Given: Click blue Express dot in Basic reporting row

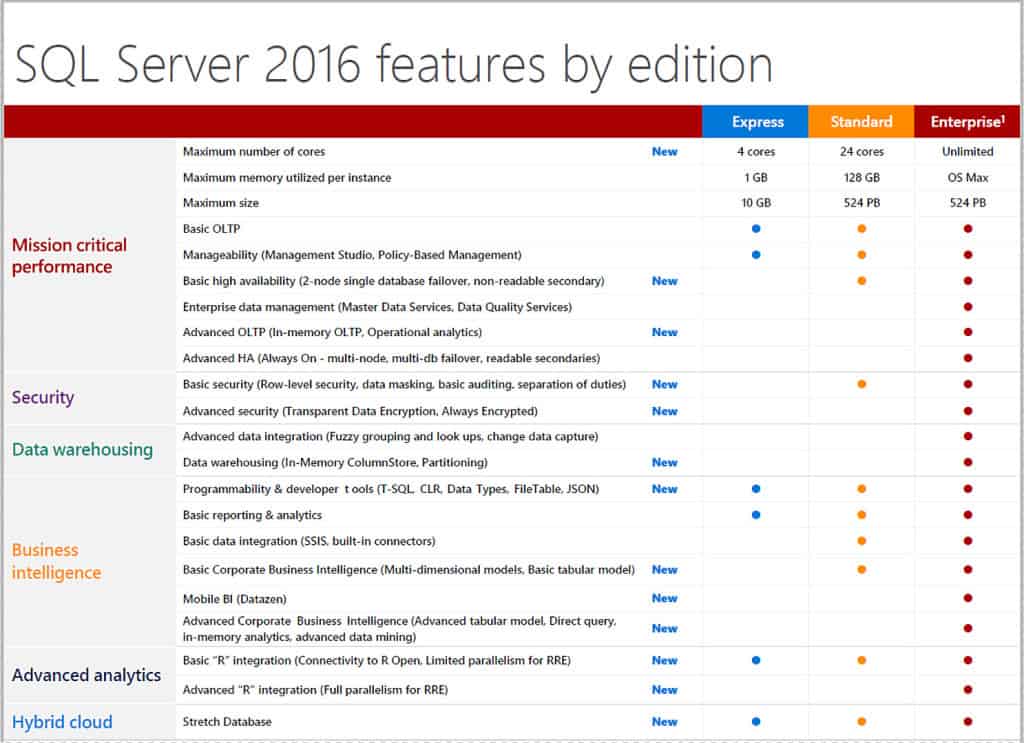Looking at the screenshot, I should [756, 514].
